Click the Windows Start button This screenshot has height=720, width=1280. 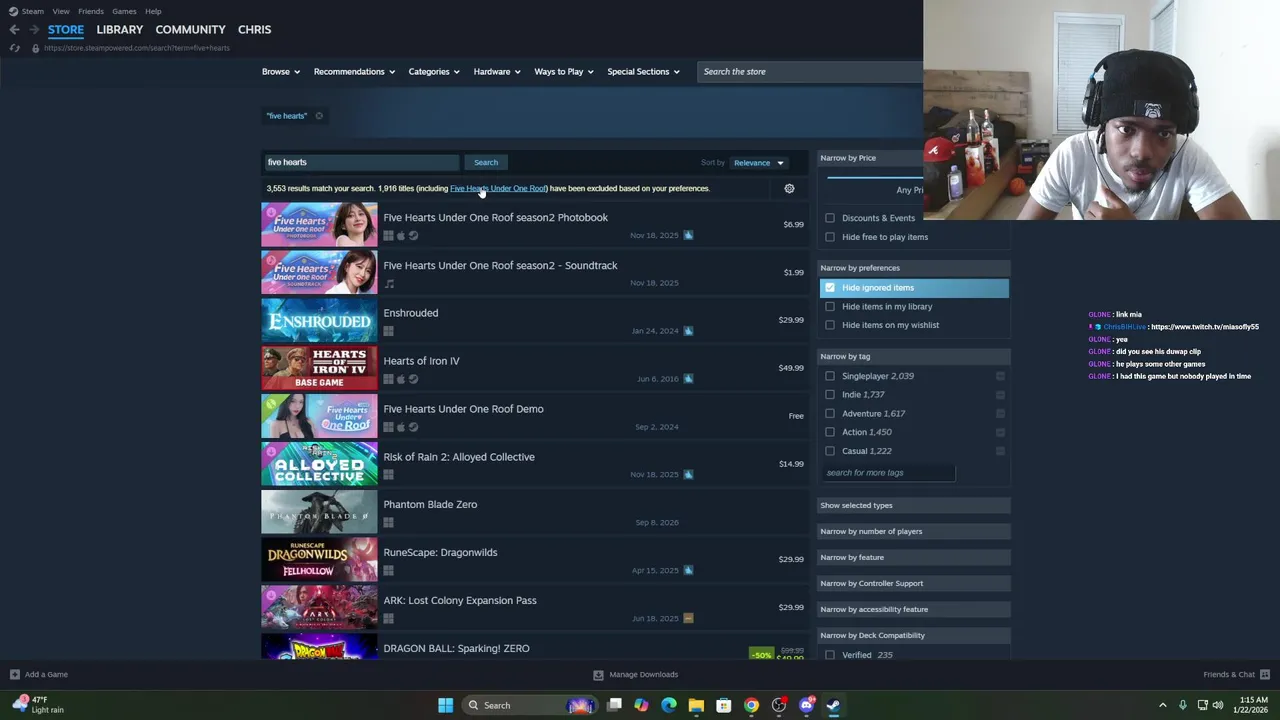(445, 705)
